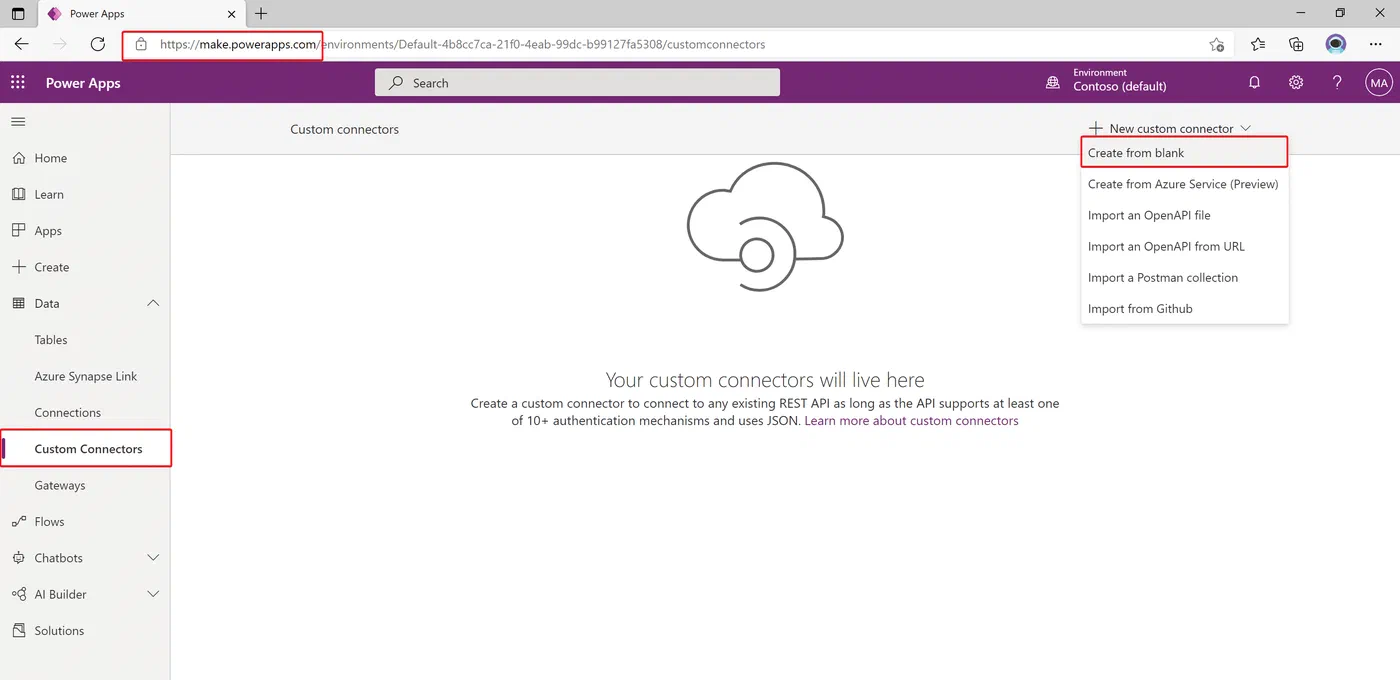Click the browser address bar URL
Viewport: 1400px width, 680px height.
click(x=463, y=44)
